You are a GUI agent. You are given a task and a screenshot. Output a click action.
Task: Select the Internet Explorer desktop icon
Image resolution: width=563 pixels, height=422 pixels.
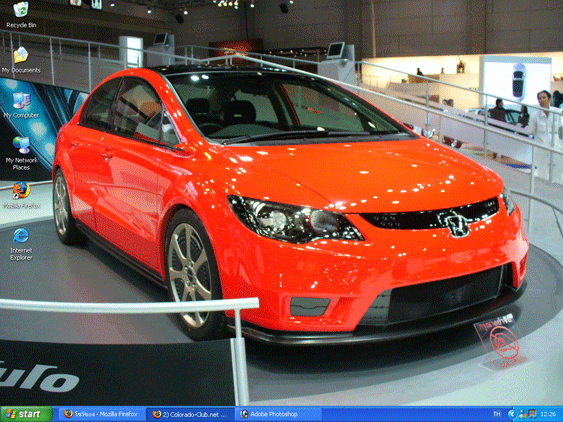(x=21, y=236)
